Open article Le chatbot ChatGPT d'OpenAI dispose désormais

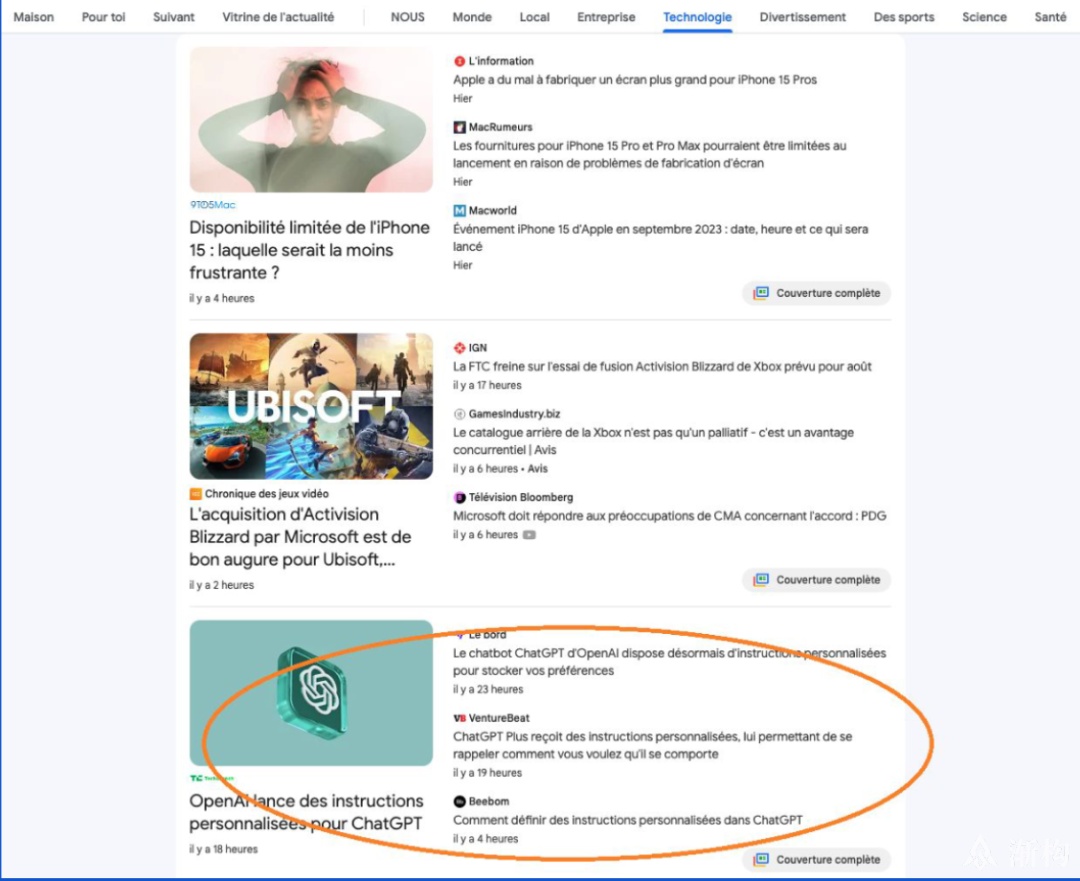tap(669, 662)
